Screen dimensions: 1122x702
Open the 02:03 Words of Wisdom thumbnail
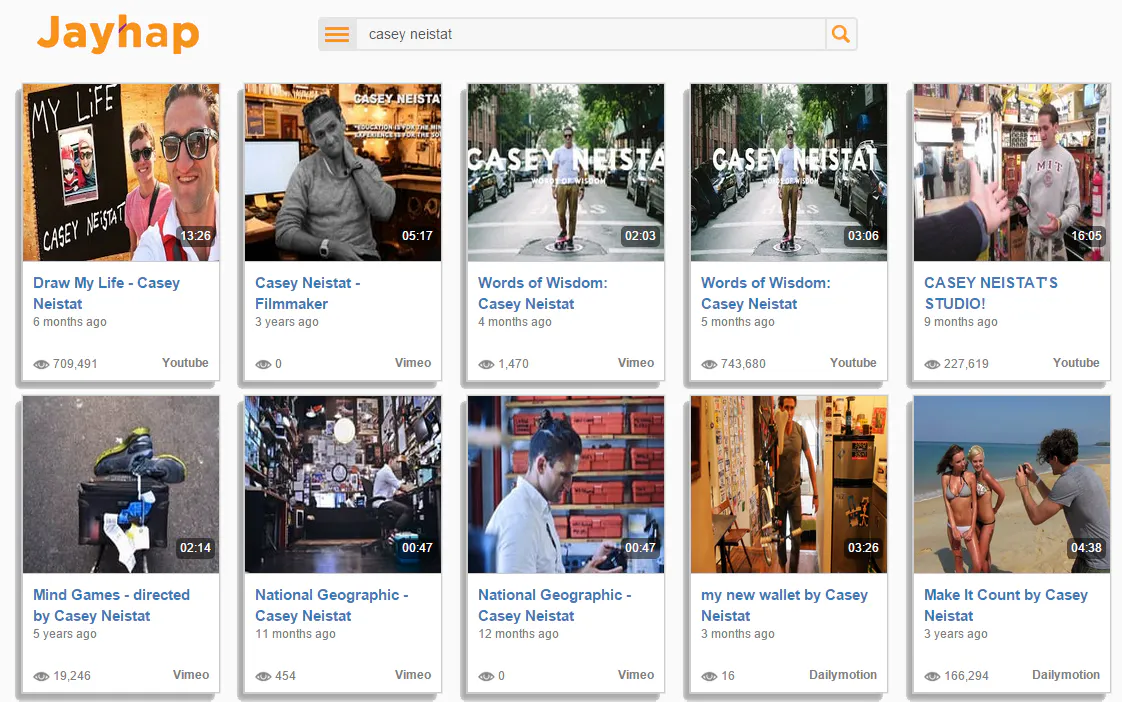pyautogui.click(x=566, y=172)
